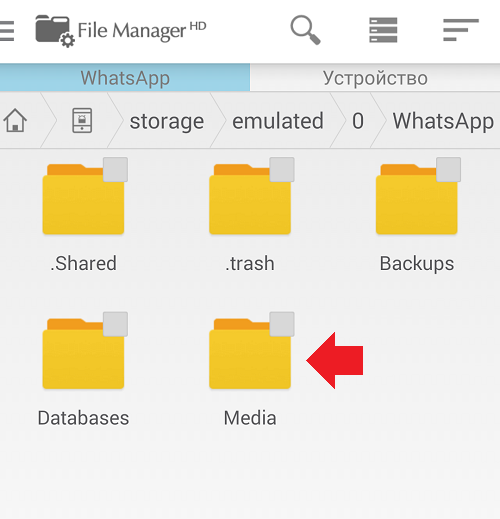Open search with magnifying glass icon

tap(305, 30)
